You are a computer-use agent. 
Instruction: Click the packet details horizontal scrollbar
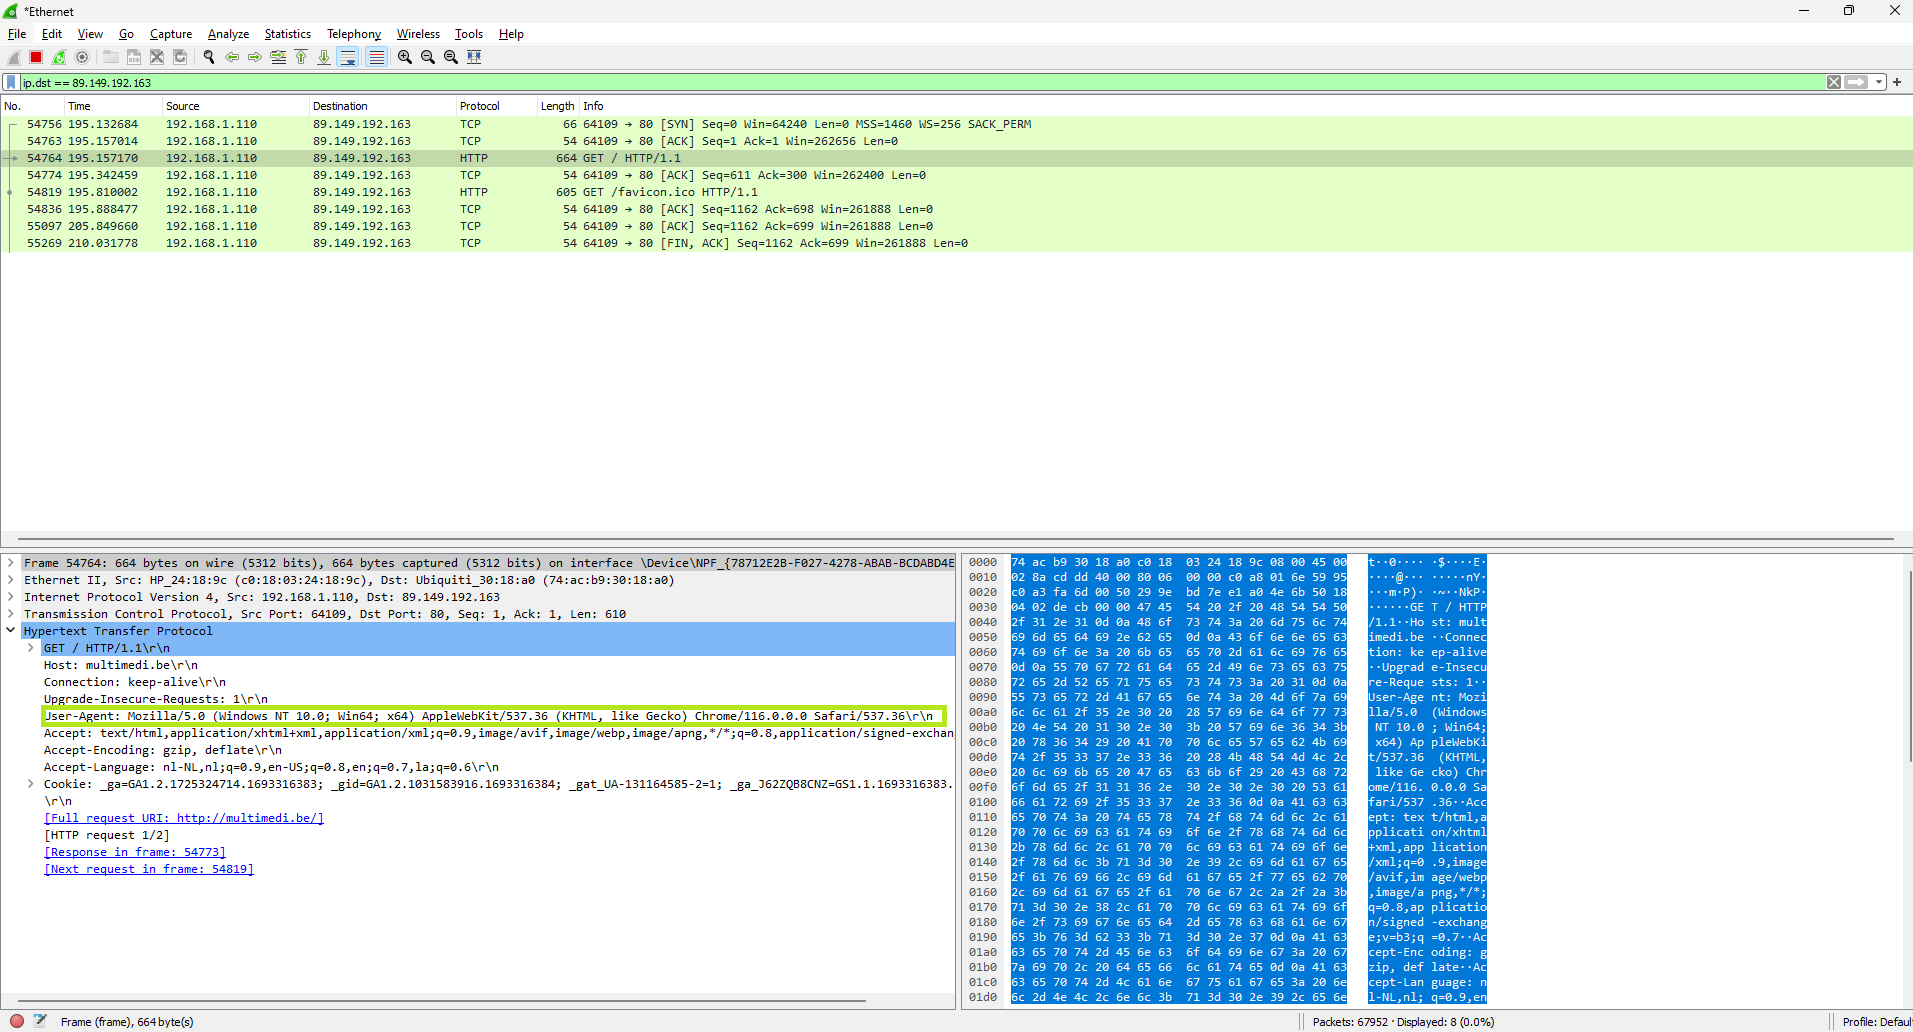tap(441, 1000)
